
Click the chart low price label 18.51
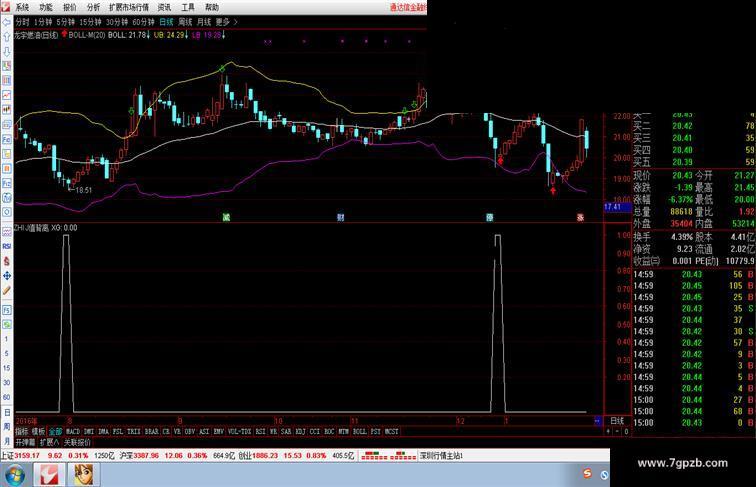coord(83,190)
